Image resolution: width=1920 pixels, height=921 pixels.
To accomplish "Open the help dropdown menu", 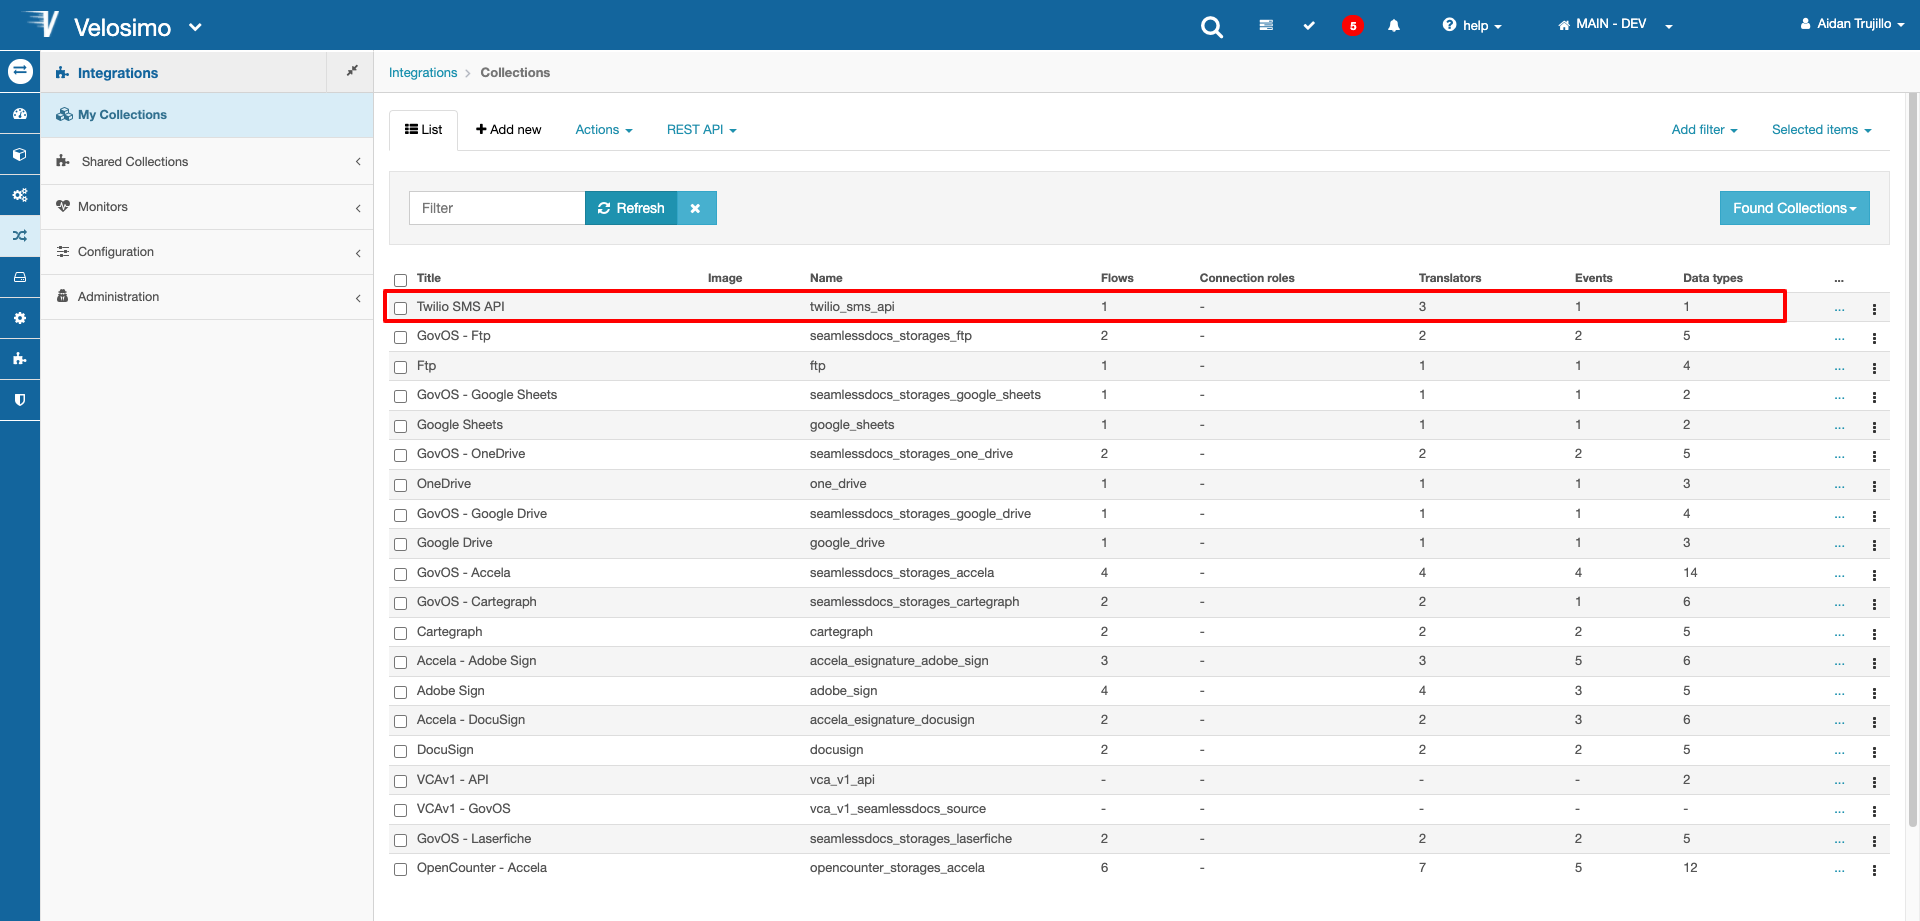I will (x=1472, y=25).
